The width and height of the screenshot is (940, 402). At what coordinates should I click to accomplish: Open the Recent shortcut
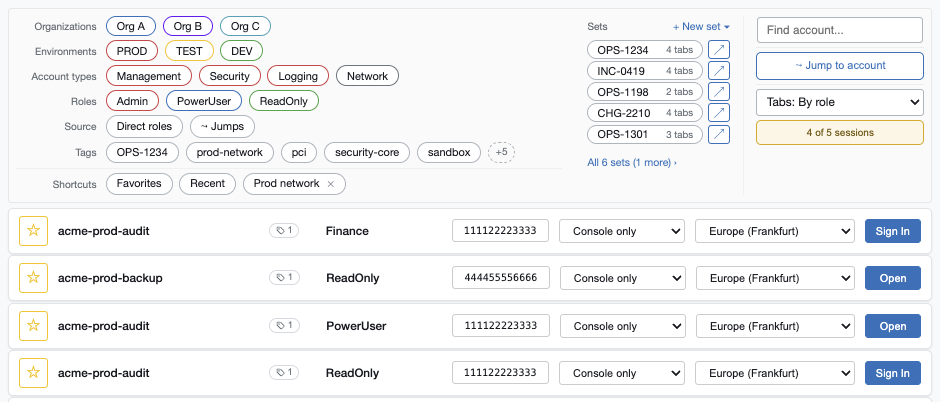coord(207,183)
